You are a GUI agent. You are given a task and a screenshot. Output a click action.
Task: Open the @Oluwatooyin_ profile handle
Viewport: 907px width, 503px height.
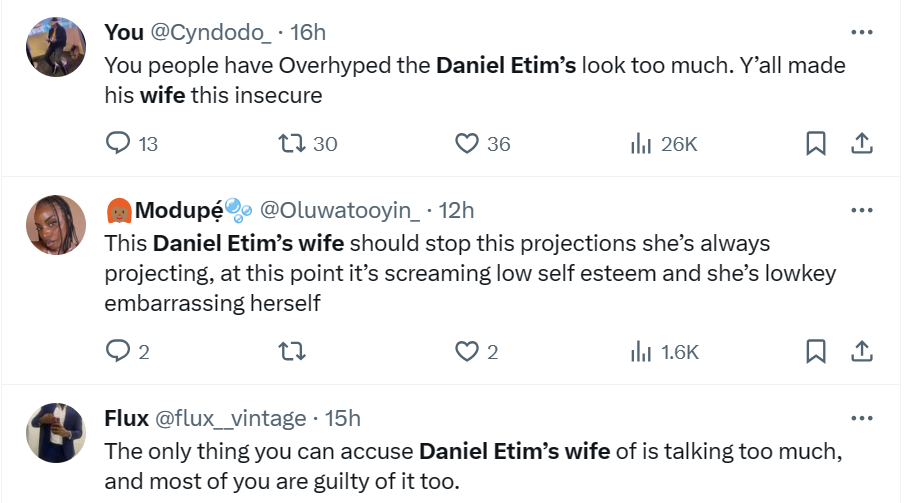click(339, 210)
